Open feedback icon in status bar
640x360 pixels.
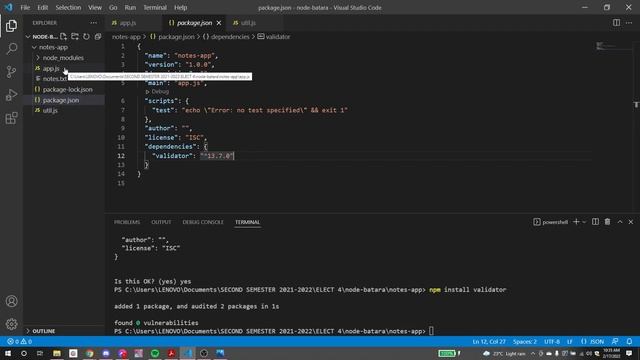pos(615,341)
